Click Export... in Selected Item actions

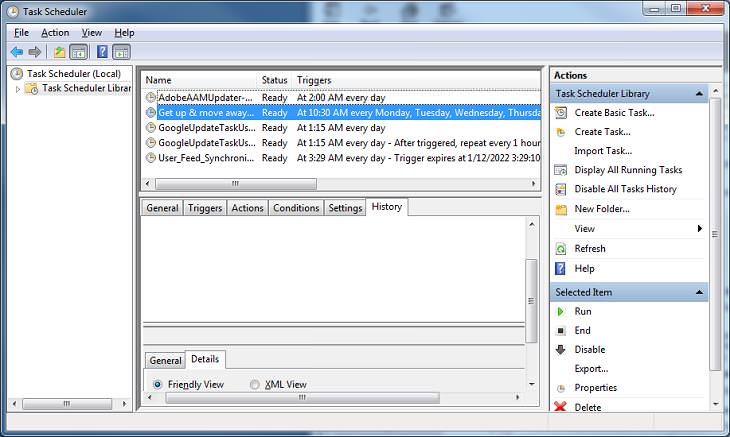591,369
